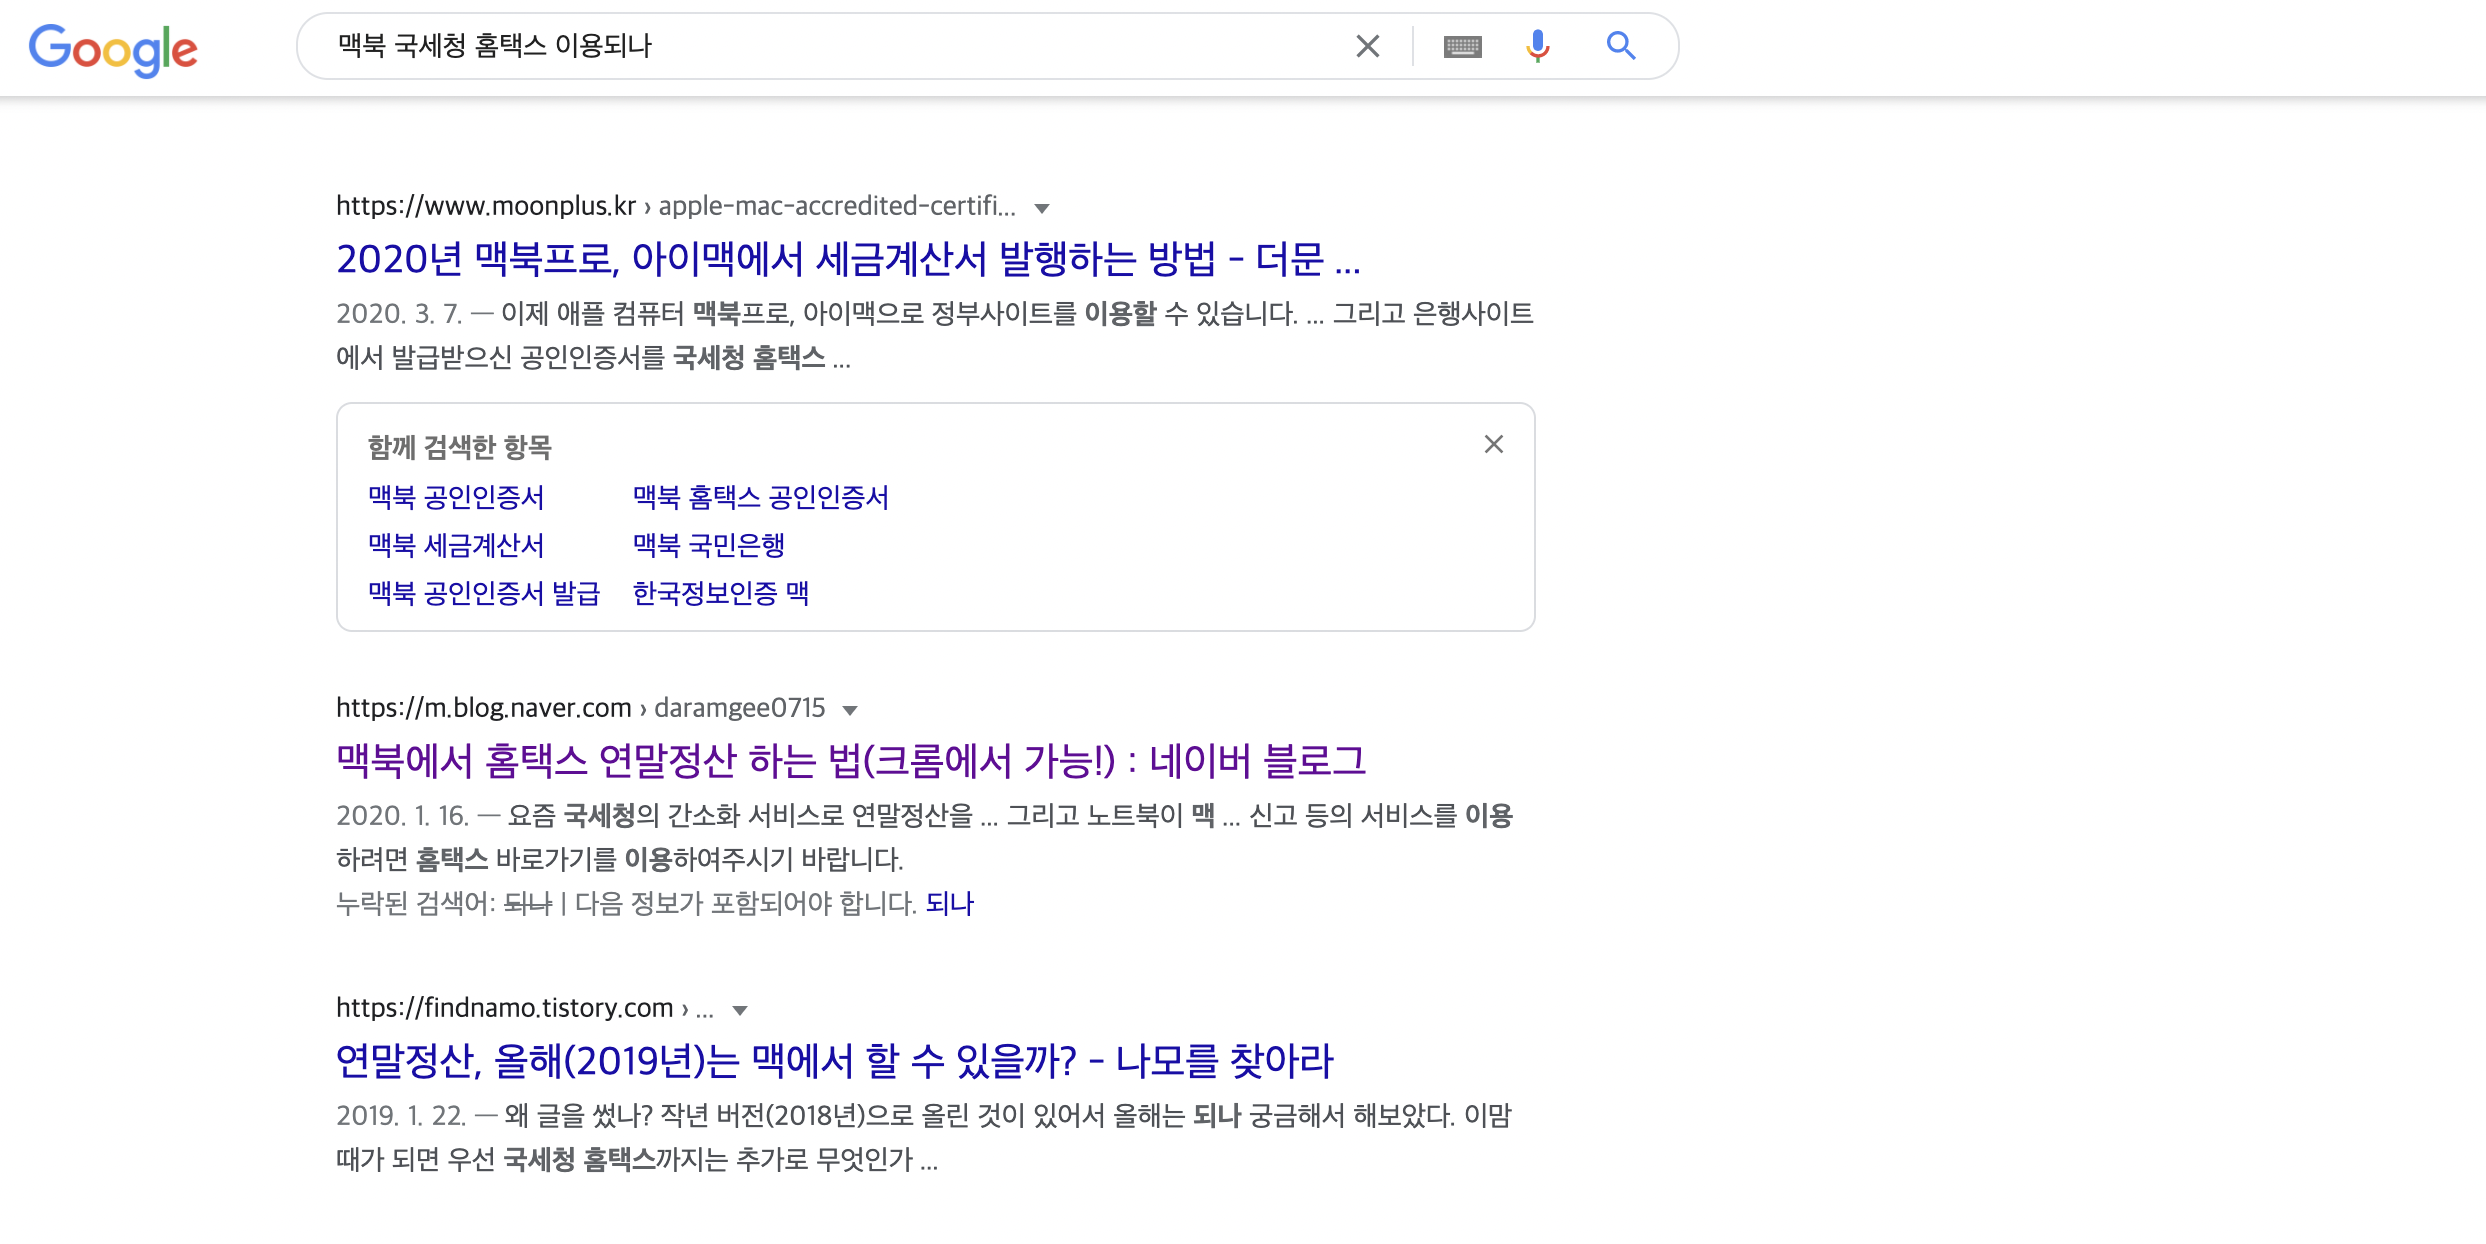Open 연말정산 올해(2019년)는 맥에서 result

[x=834, y=1061]
